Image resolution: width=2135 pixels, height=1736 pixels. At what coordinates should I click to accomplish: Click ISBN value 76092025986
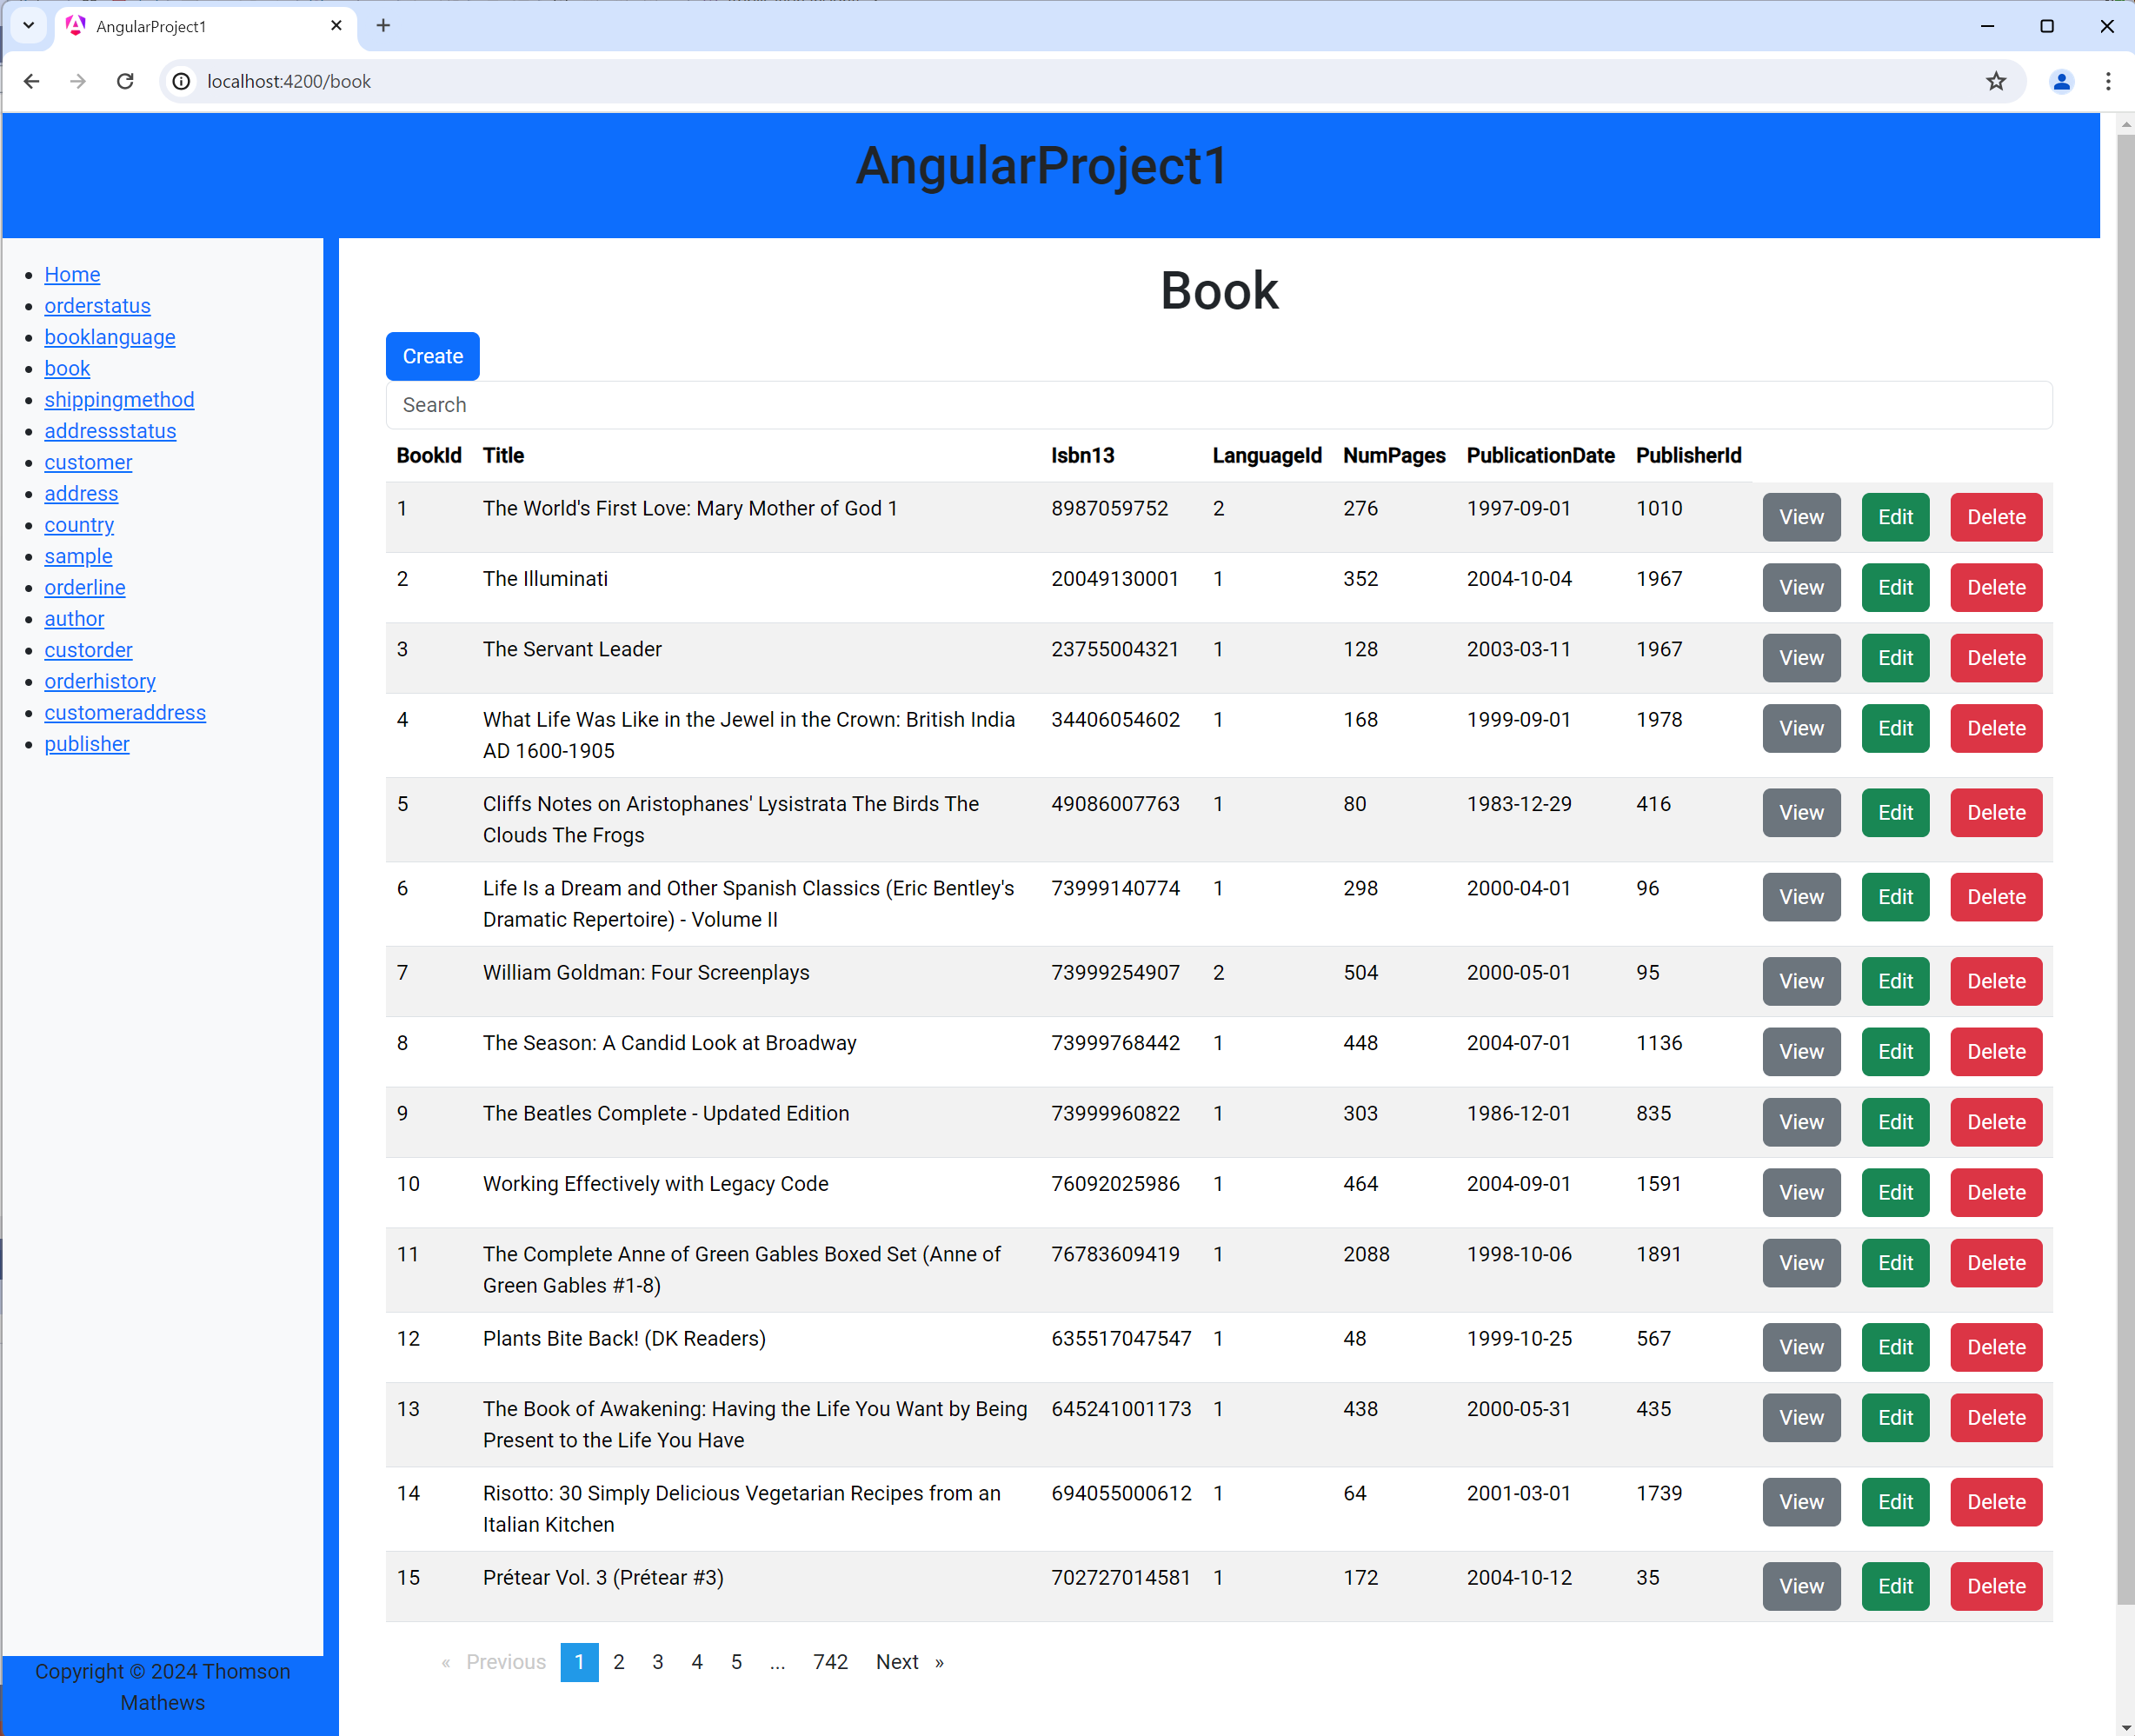coord(1115,1184)
